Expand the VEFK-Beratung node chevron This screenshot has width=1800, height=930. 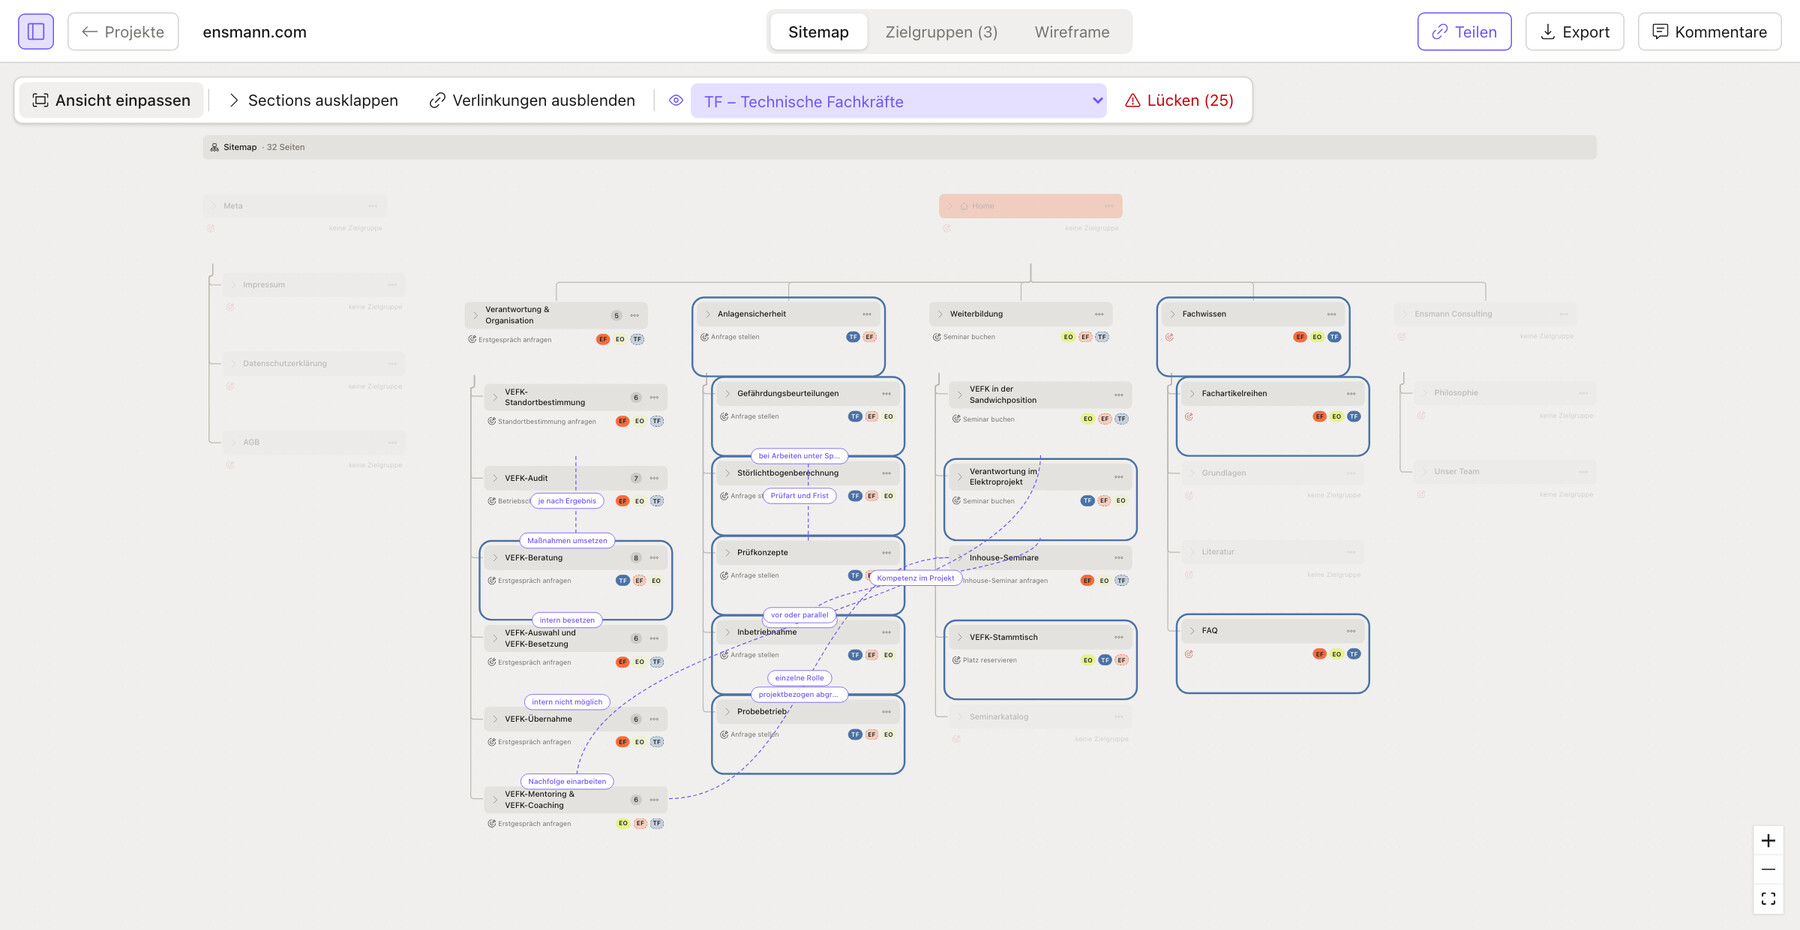tap(495, 558)
